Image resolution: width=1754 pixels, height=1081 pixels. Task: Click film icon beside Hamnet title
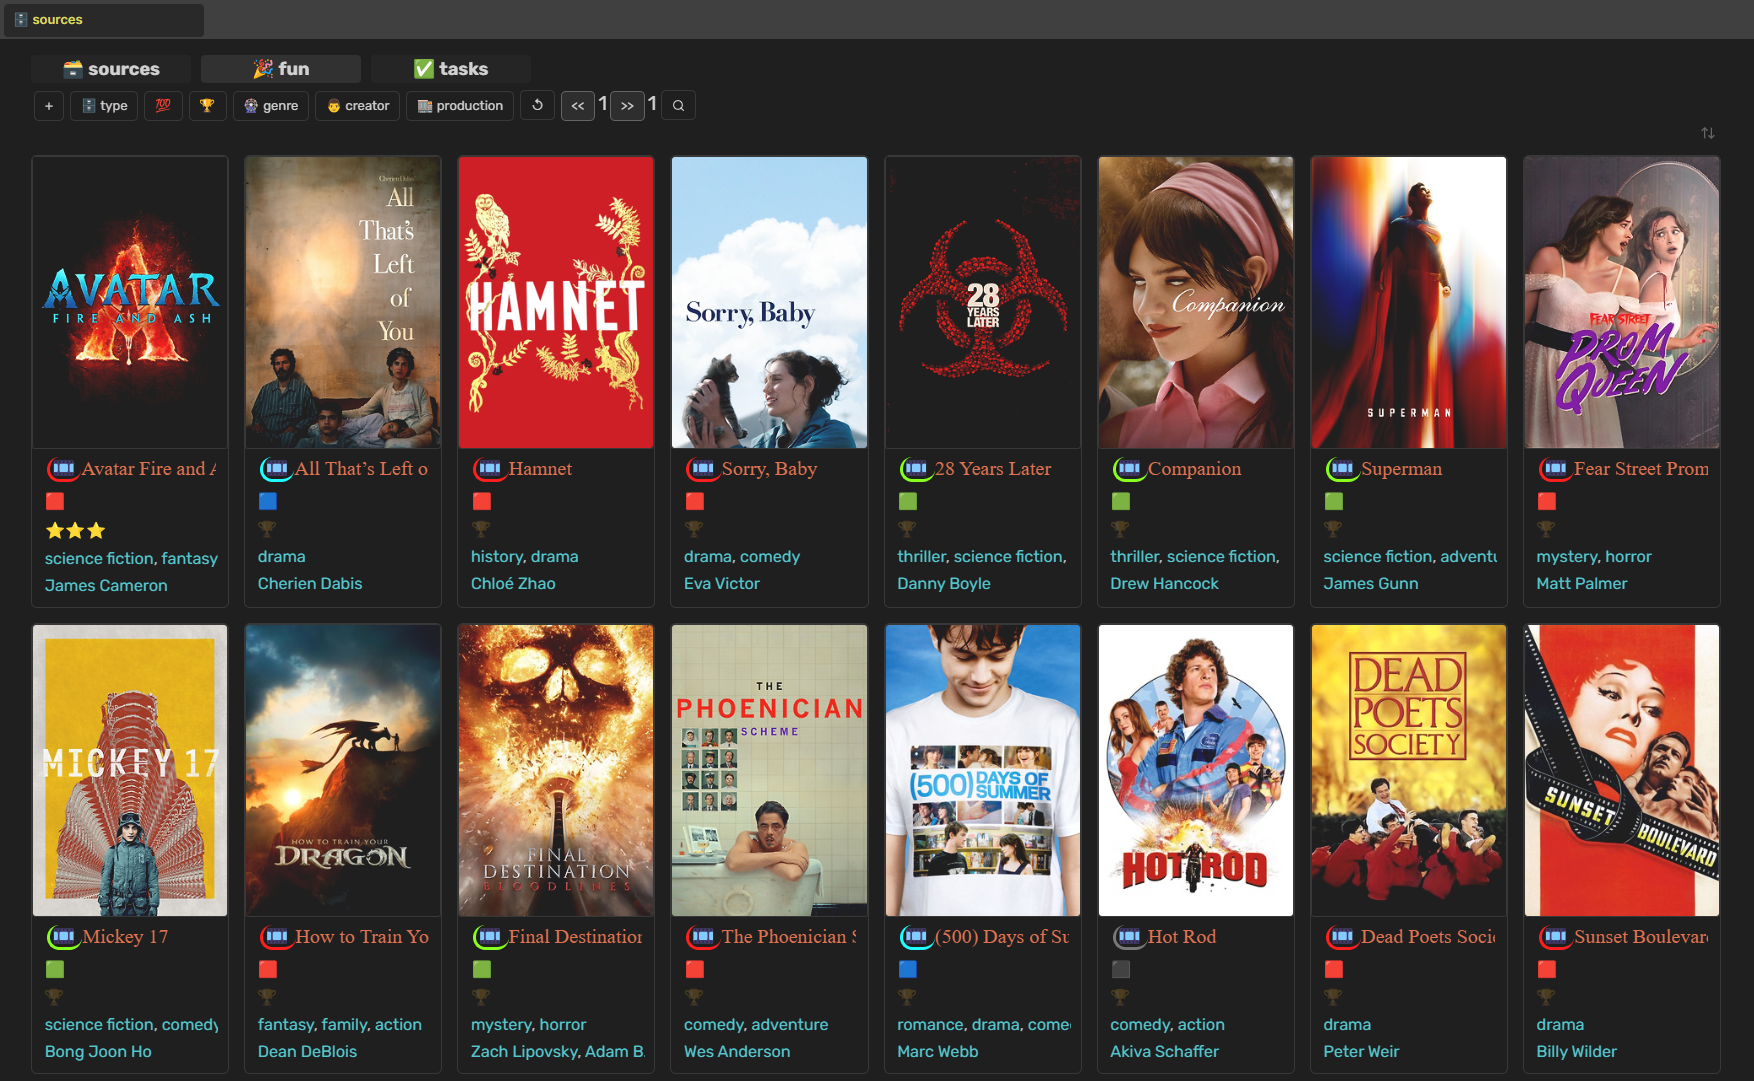pyautogui.click(x=489, y=468)
